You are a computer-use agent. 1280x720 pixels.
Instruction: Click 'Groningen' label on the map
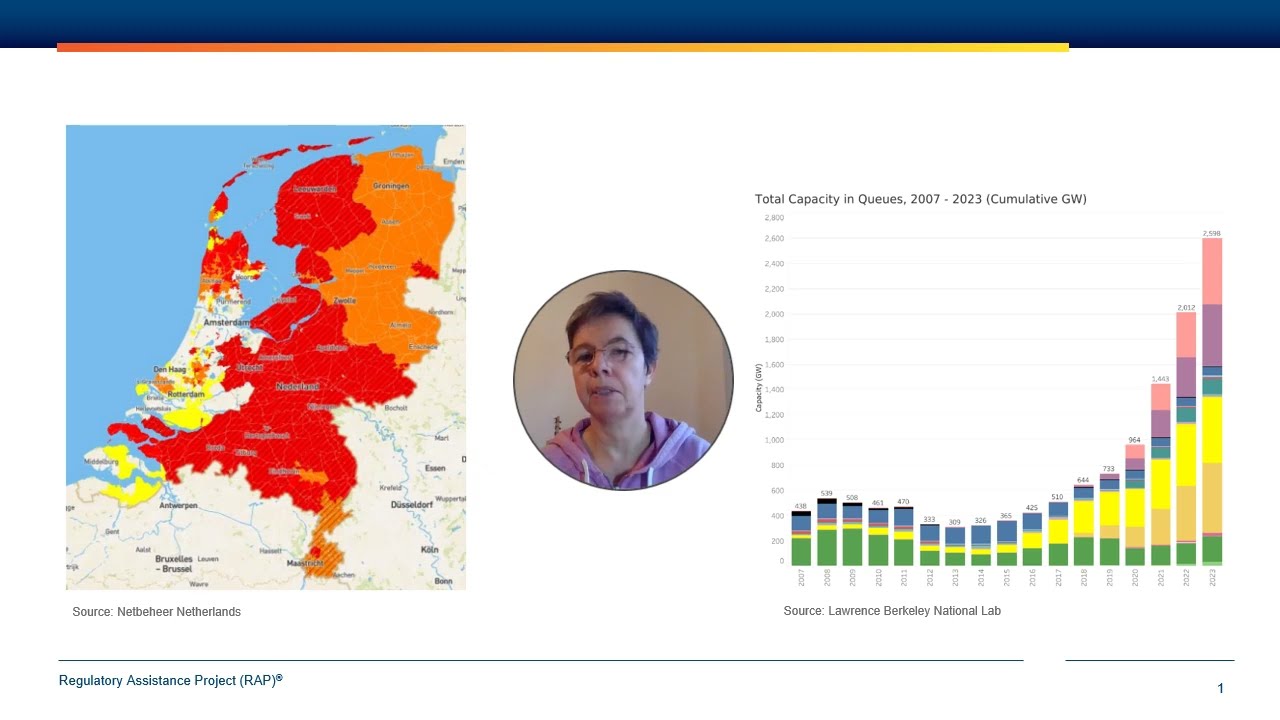coord(392,187)
